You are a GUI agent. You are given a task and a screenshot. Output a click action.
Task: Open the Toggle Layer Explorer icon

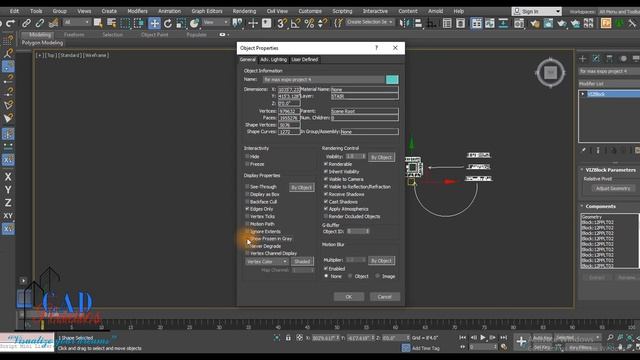coord(460,23)
